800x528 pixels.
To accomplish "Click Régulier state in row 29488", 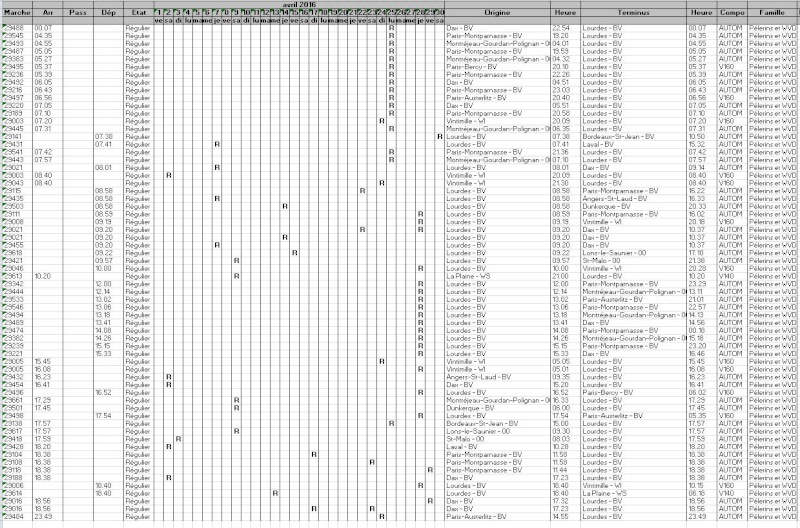I will click(x=138, y=28).
